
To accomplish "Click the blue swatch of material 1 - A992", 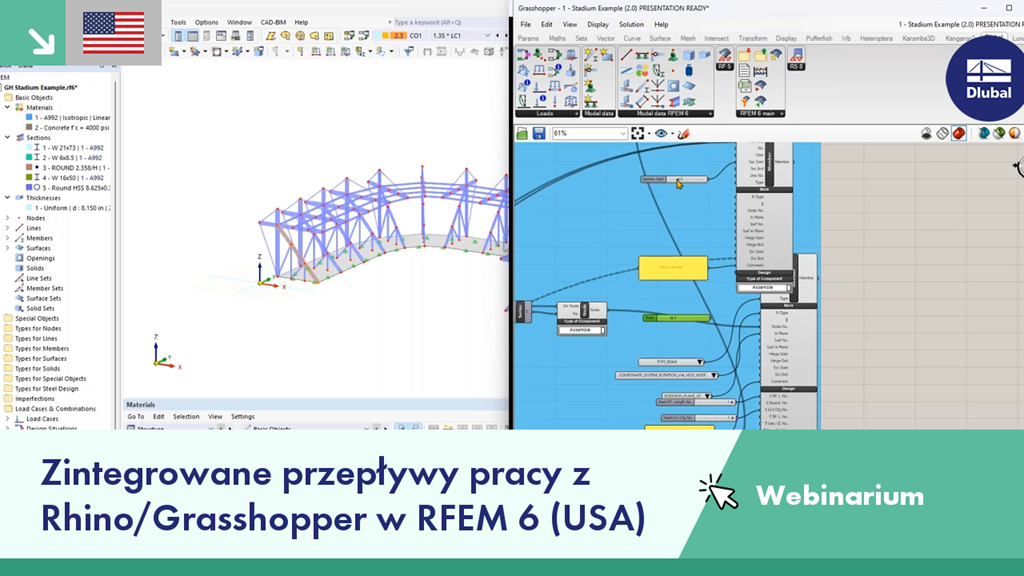I will 29,118.
